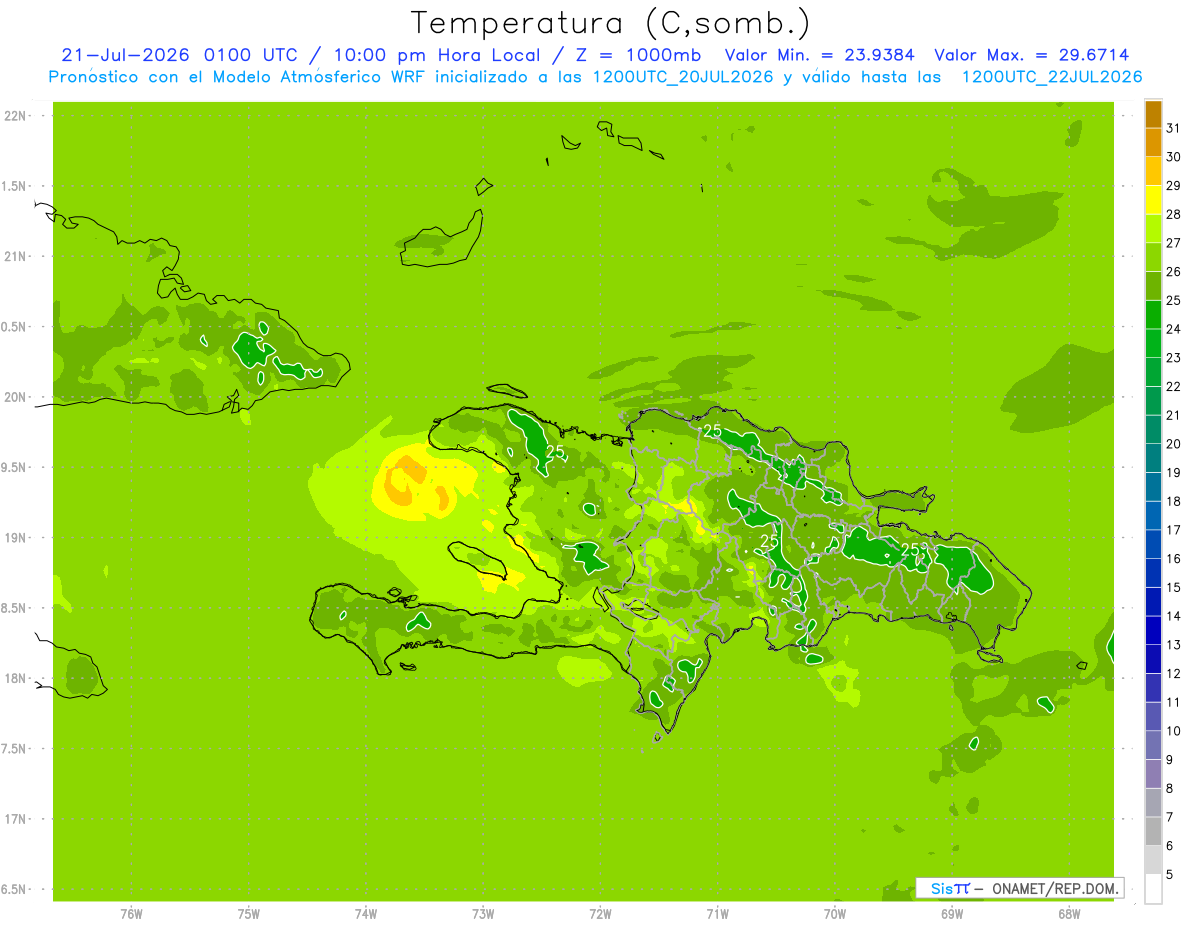Click the "17N" latitude axis label
Image resolution: width=1200 pixels, height=927 pixels.
pyautogui.click(x=16, y=819)
